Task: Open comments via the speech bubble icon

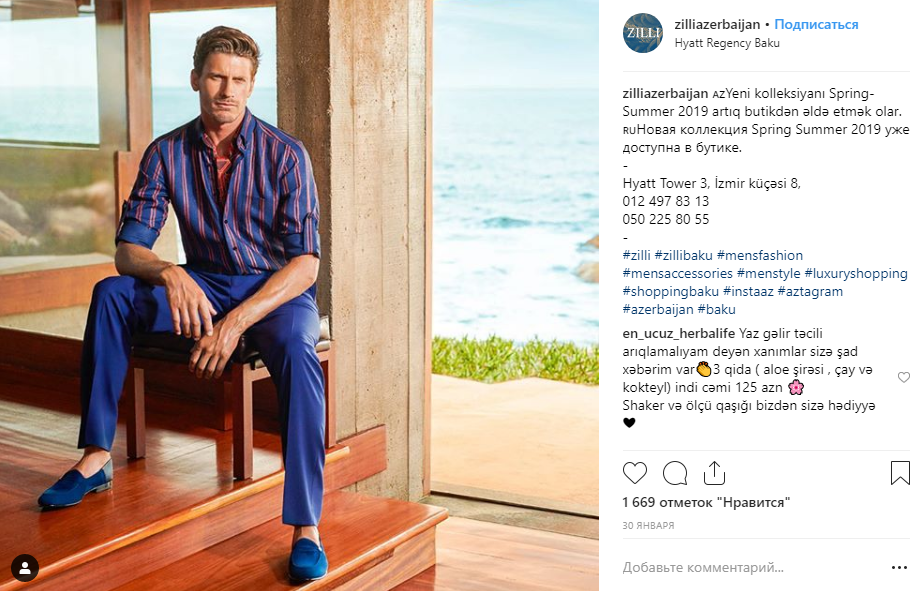Action: 675,473
